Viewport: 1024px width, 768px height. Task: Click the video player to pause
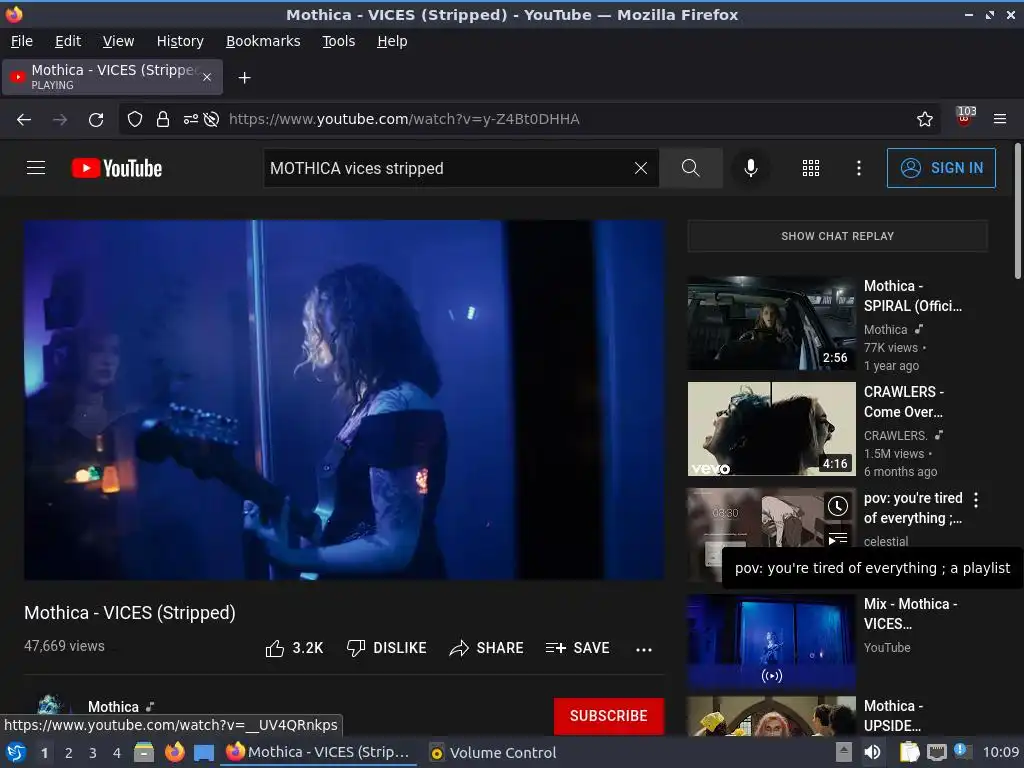344,400
